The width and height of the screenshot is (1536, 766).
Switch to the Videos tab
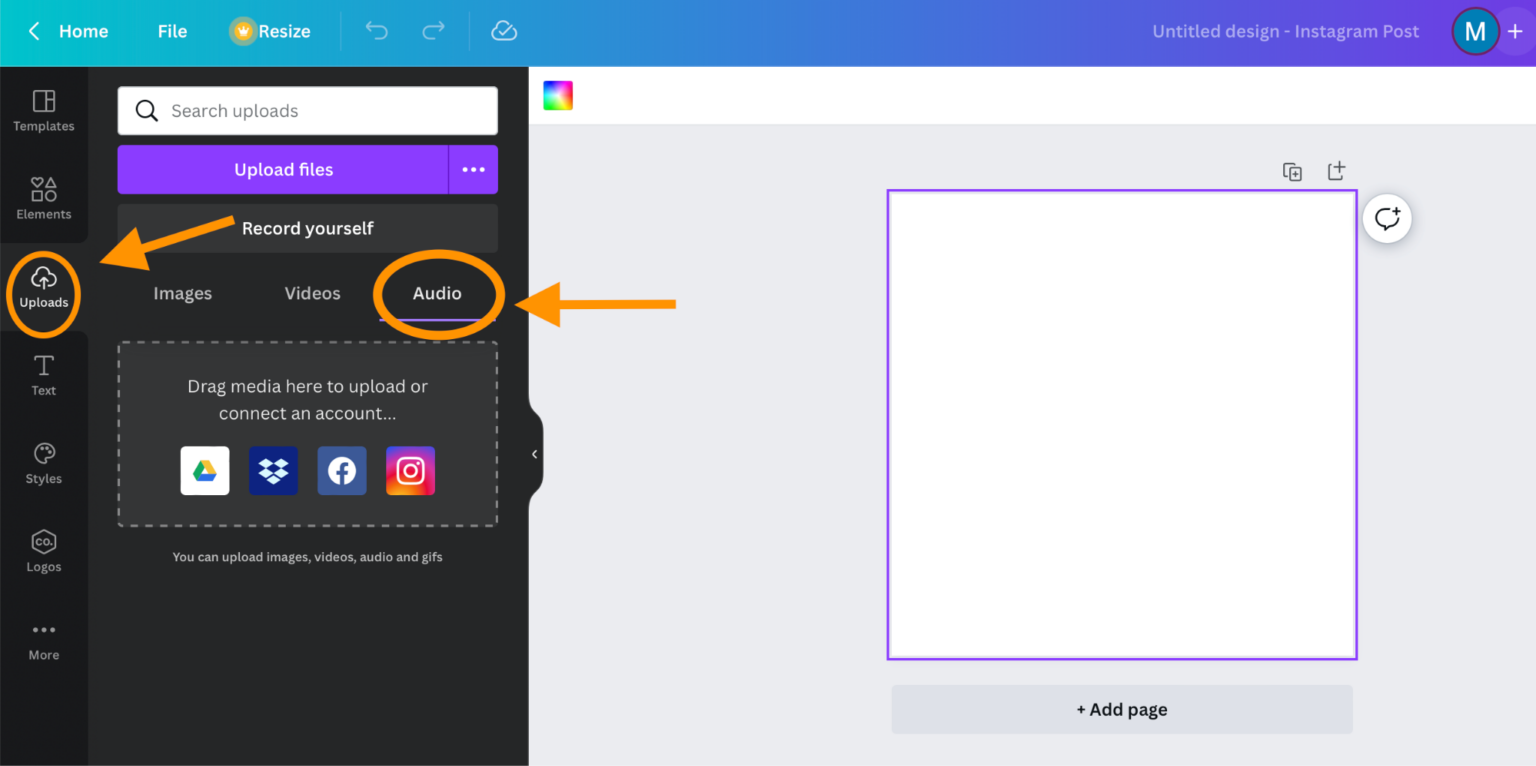pos(312,293)
